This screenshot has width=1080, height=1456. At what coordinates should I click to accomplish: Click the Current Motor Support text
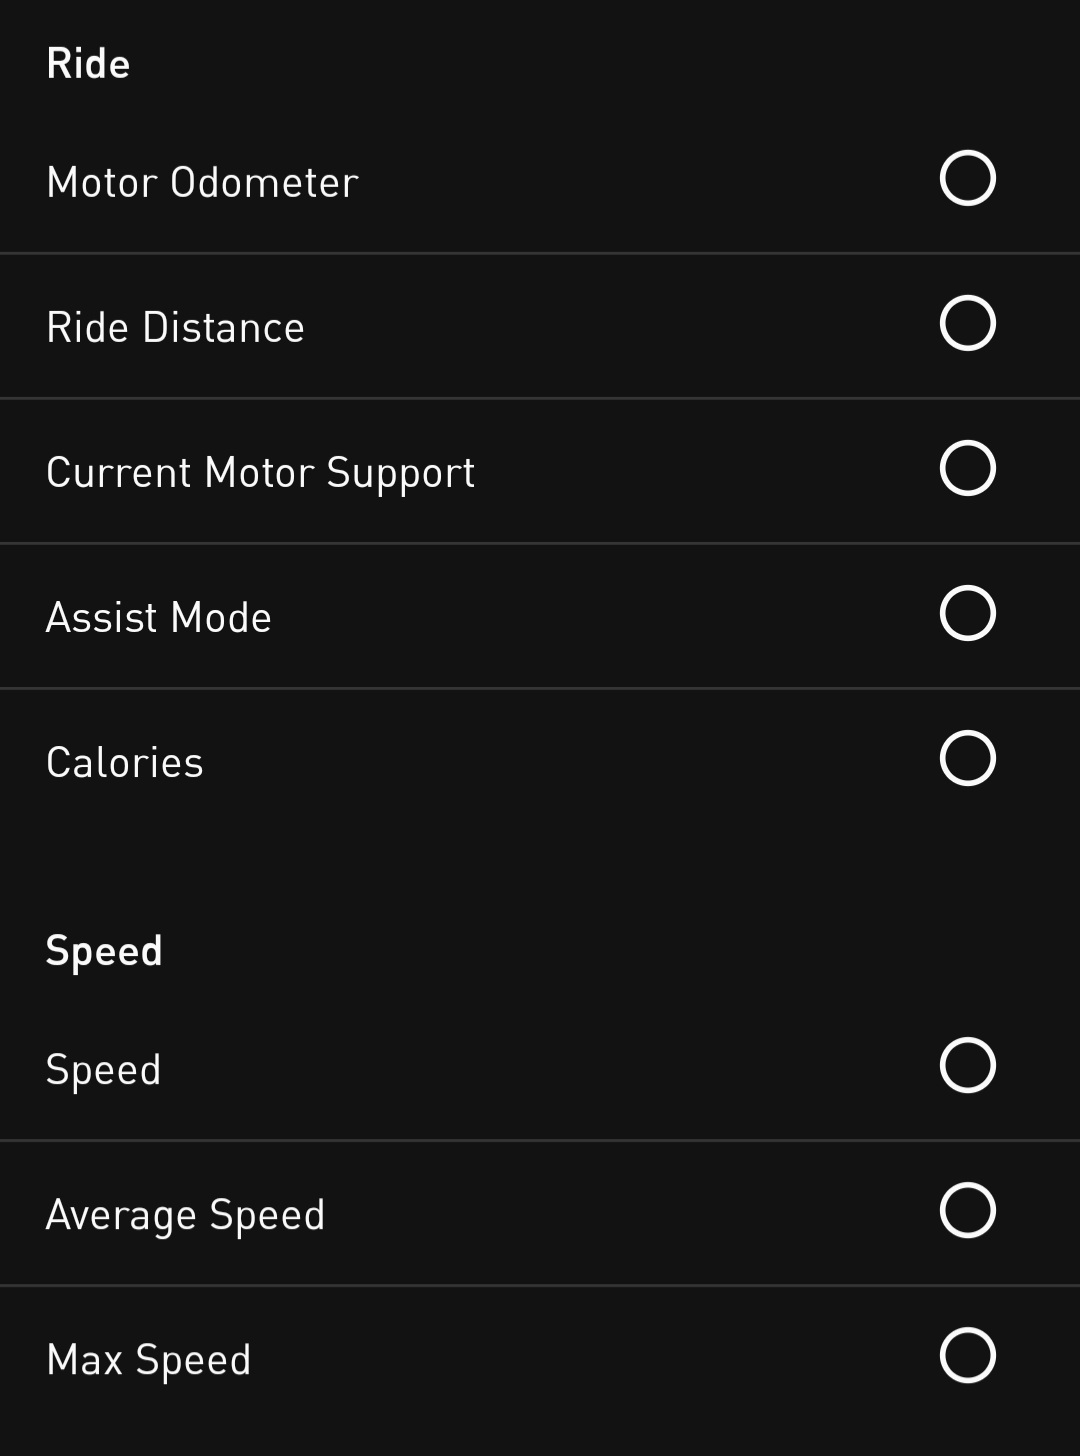(x=260, y=472)
